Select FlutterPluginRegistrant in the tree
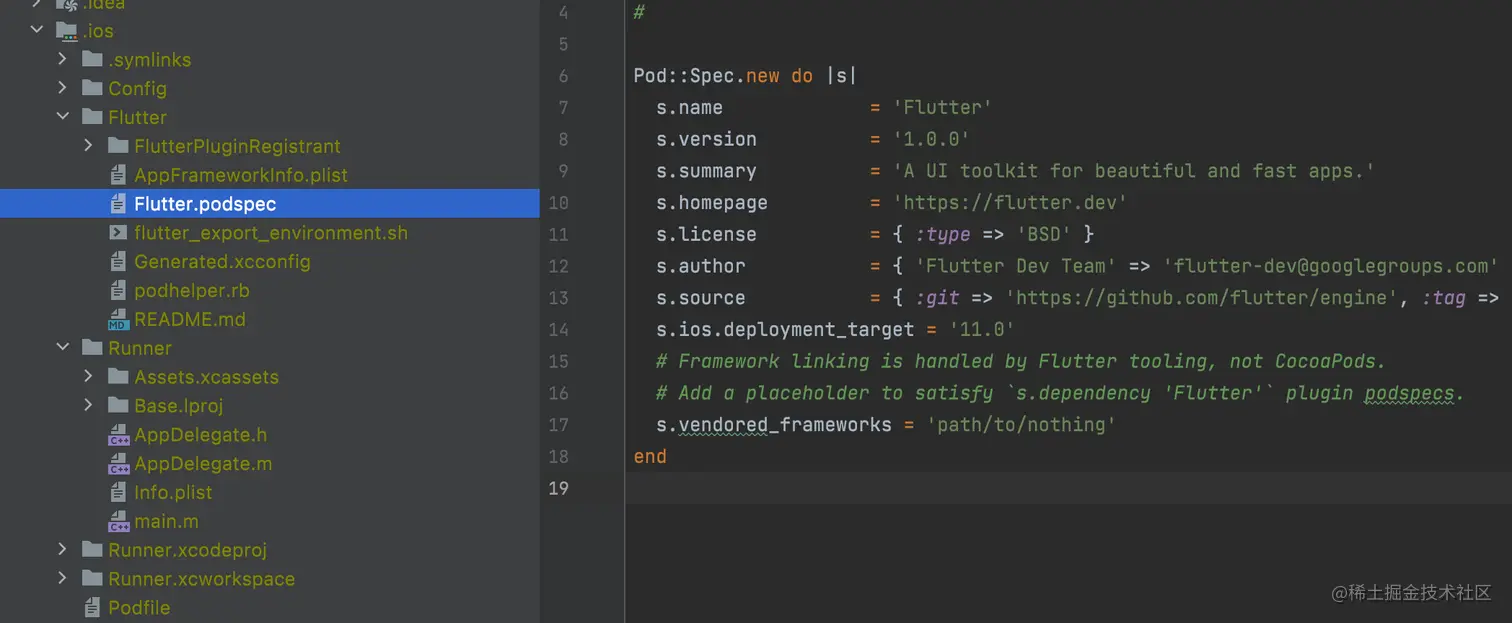Viewport: 1512px width, 623px height. click(x=238, y=146)
